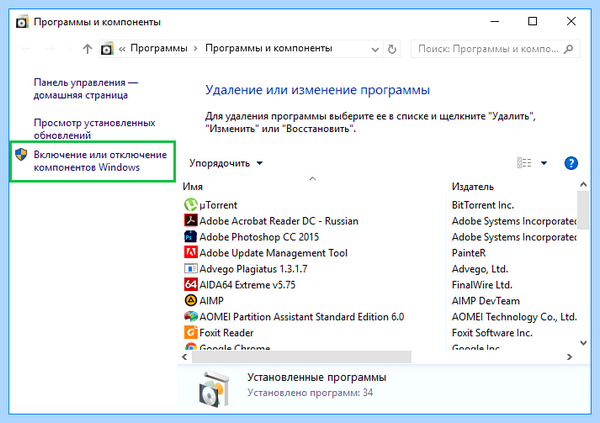Click publisher FinalWire Ltd.
The width and height of the screenshot is (600, 423).
(x=482, y=285)
